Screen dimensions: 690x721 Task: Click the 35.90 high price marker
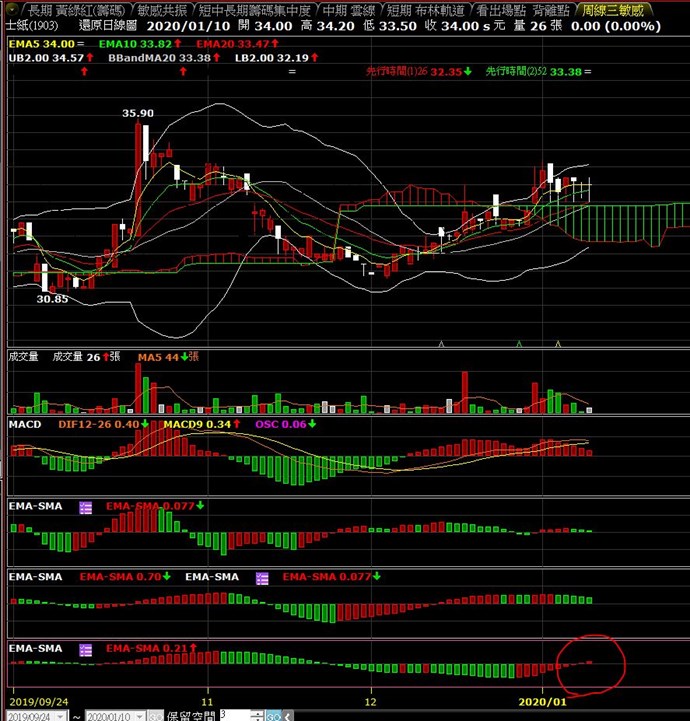pyautogui.click(x=138, y=113)
